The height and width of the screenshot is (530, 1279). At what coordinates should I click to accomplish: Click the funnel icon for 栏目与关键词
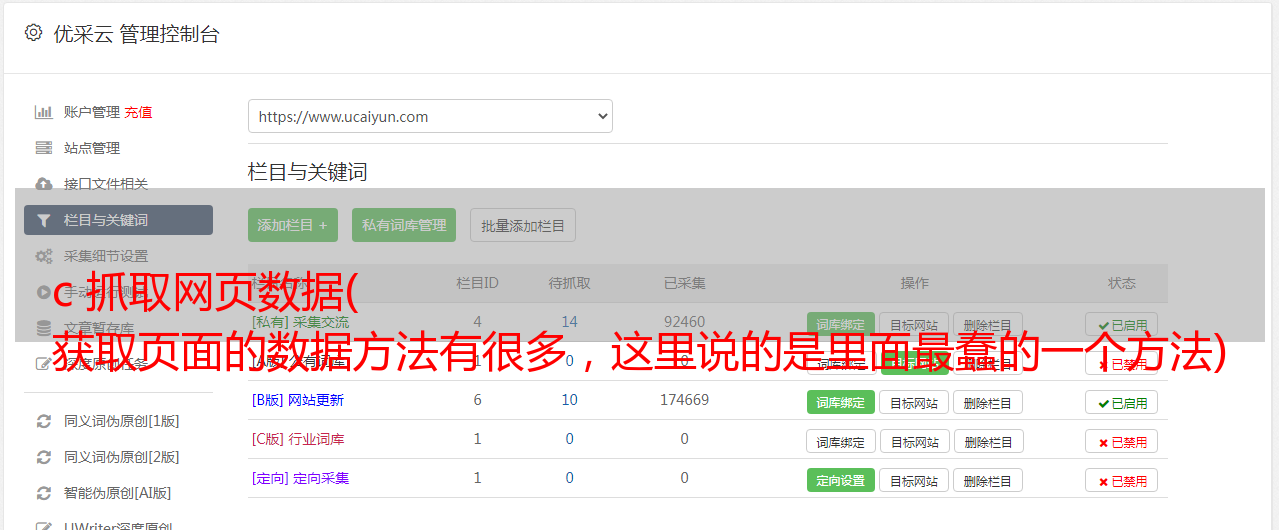pos(44,220)
